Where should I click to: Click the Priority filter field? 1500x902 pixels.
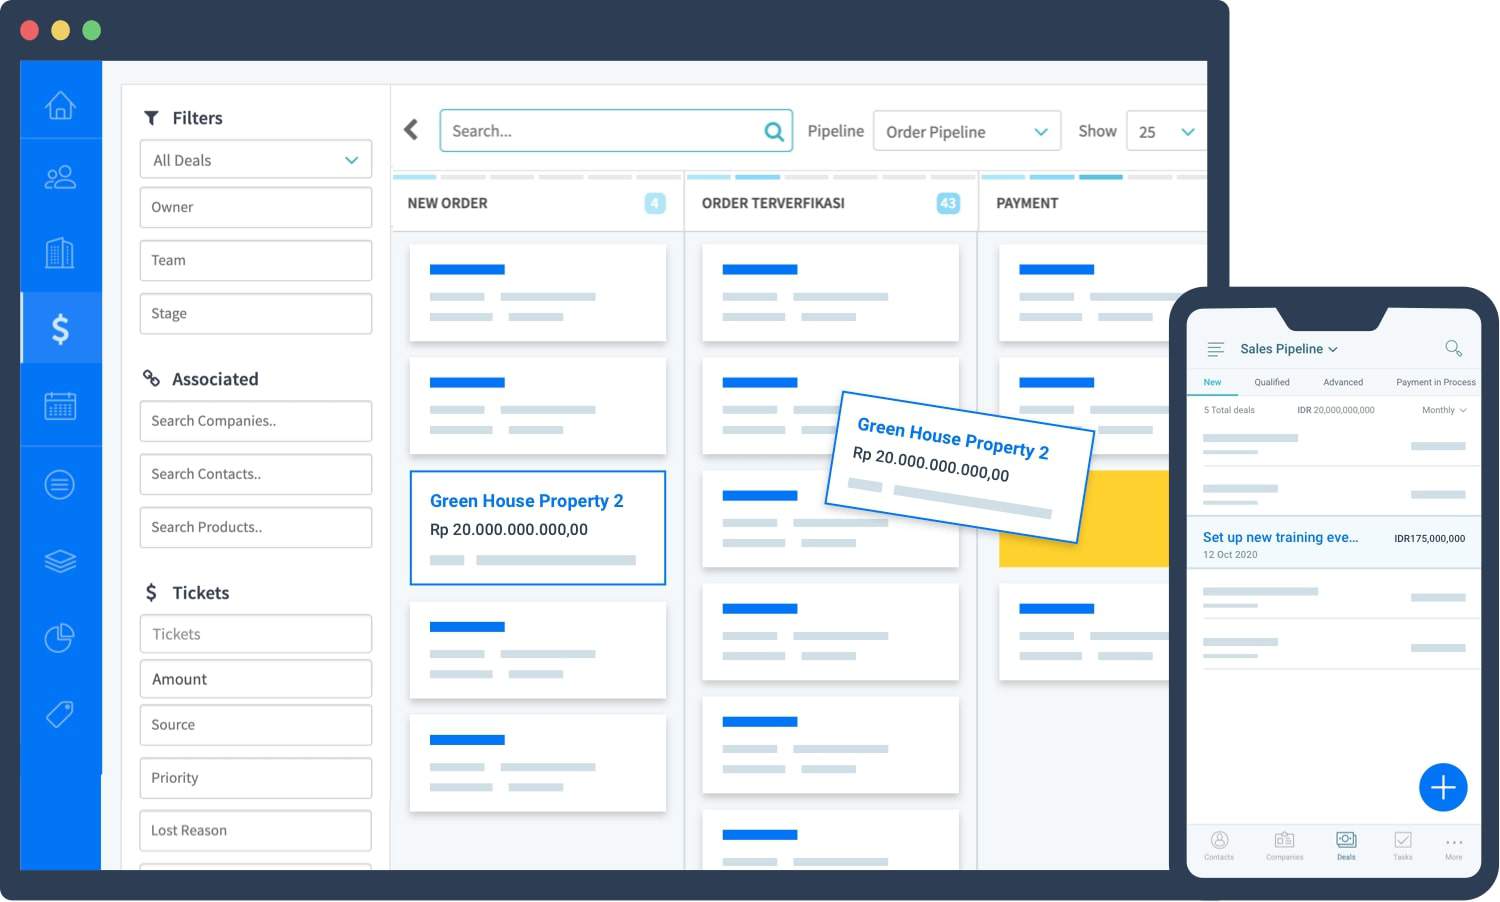(256, 778)
